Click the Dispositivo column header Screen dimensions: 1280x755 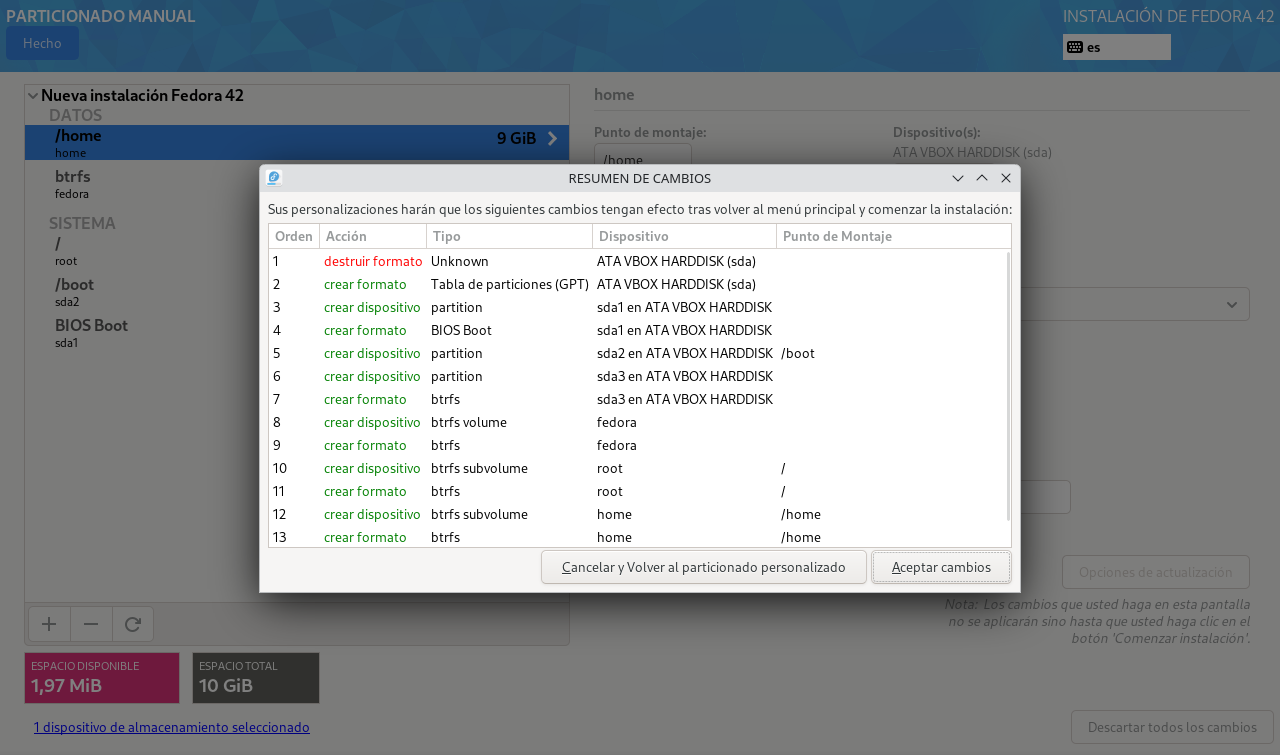[683, 236]
